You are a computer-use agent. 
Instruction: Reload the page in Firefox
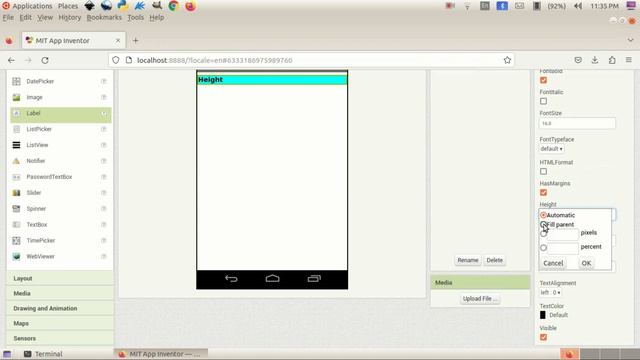pos(45,60)
